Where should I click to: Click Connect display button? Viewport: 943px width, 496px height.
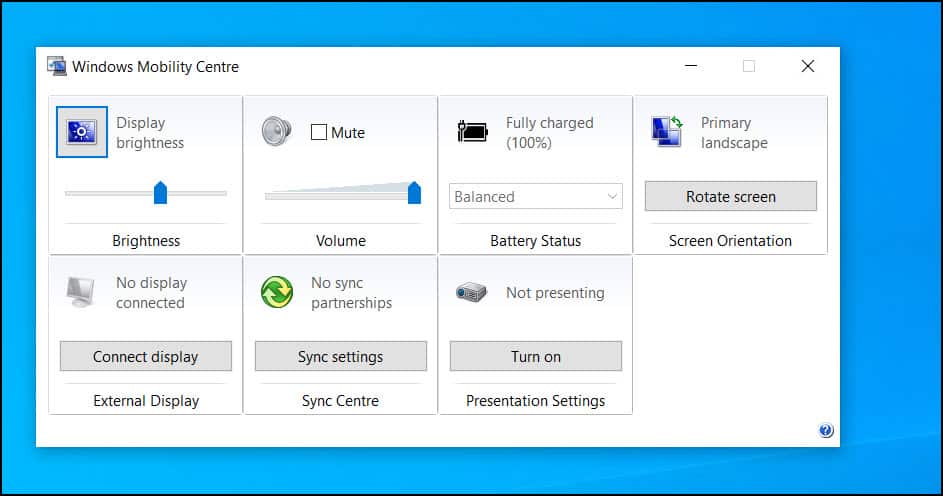[146, 357]
